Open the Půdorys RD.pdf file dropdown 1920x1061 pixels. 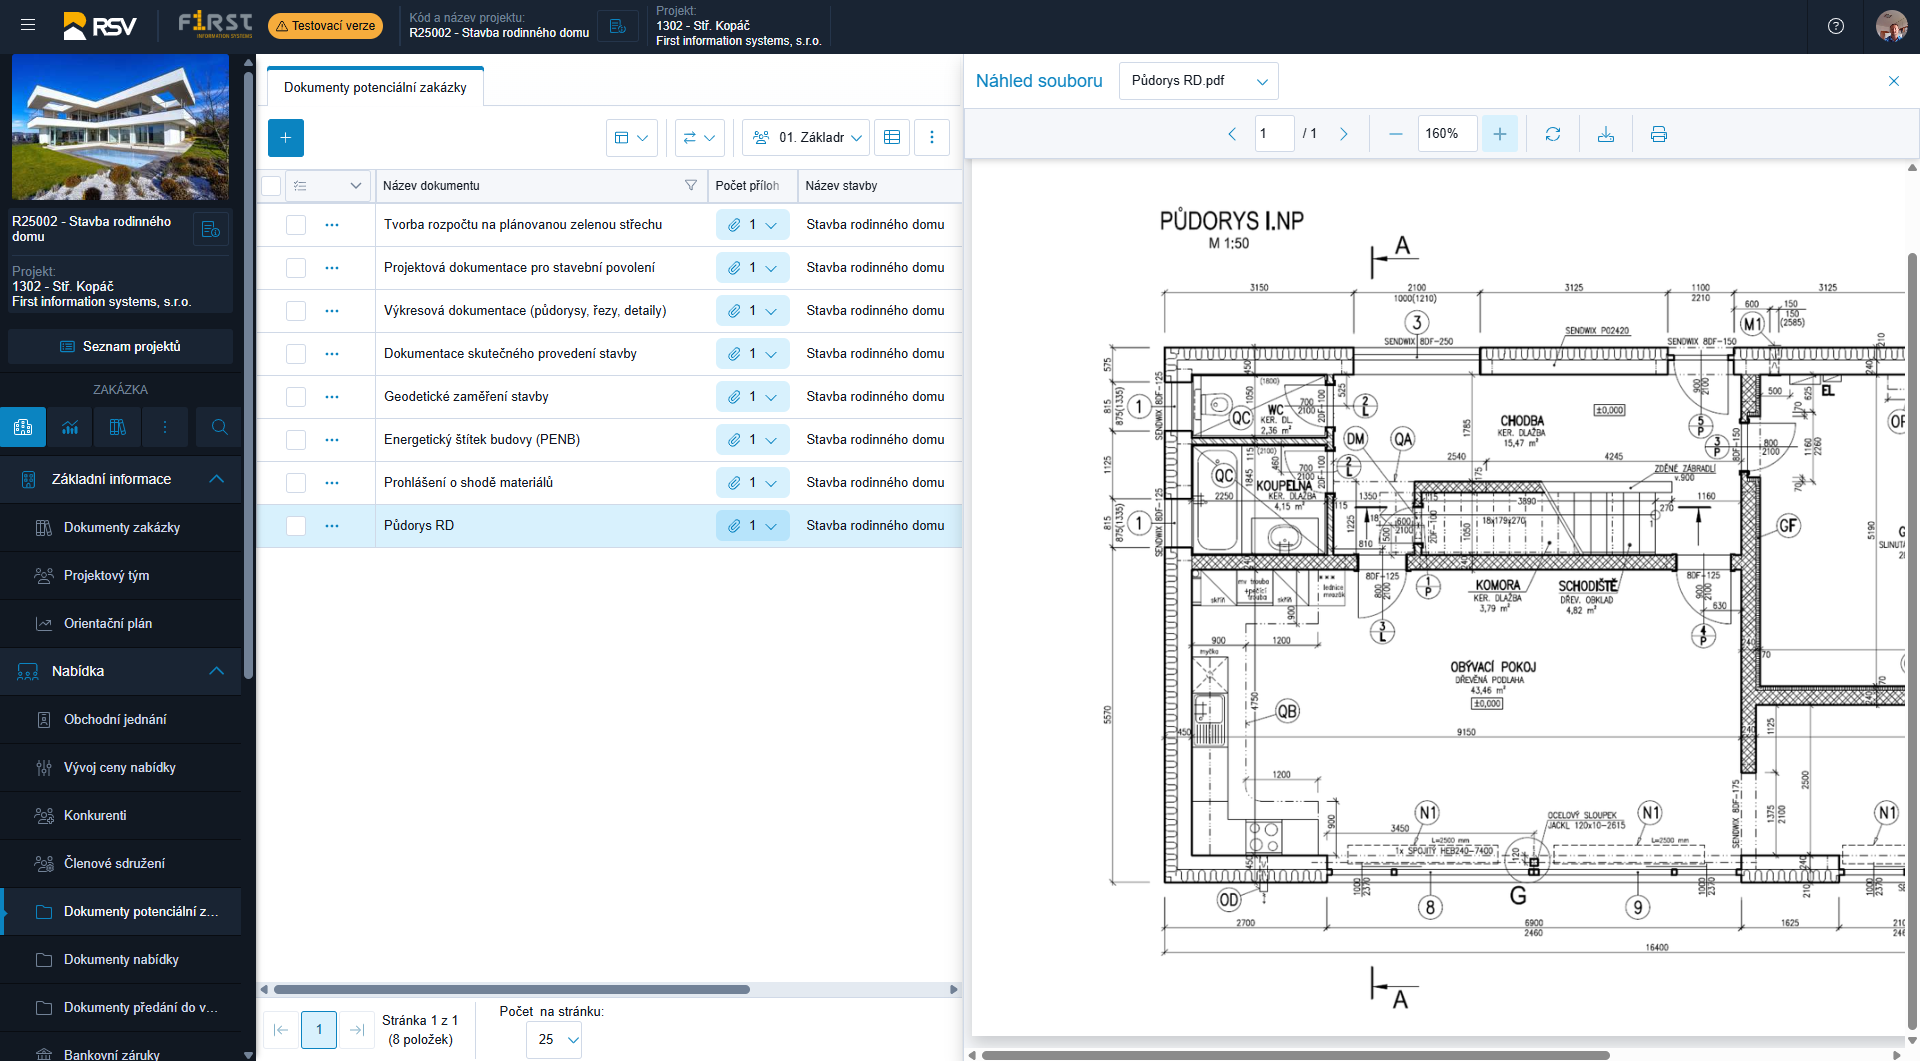pos(1198,81)
